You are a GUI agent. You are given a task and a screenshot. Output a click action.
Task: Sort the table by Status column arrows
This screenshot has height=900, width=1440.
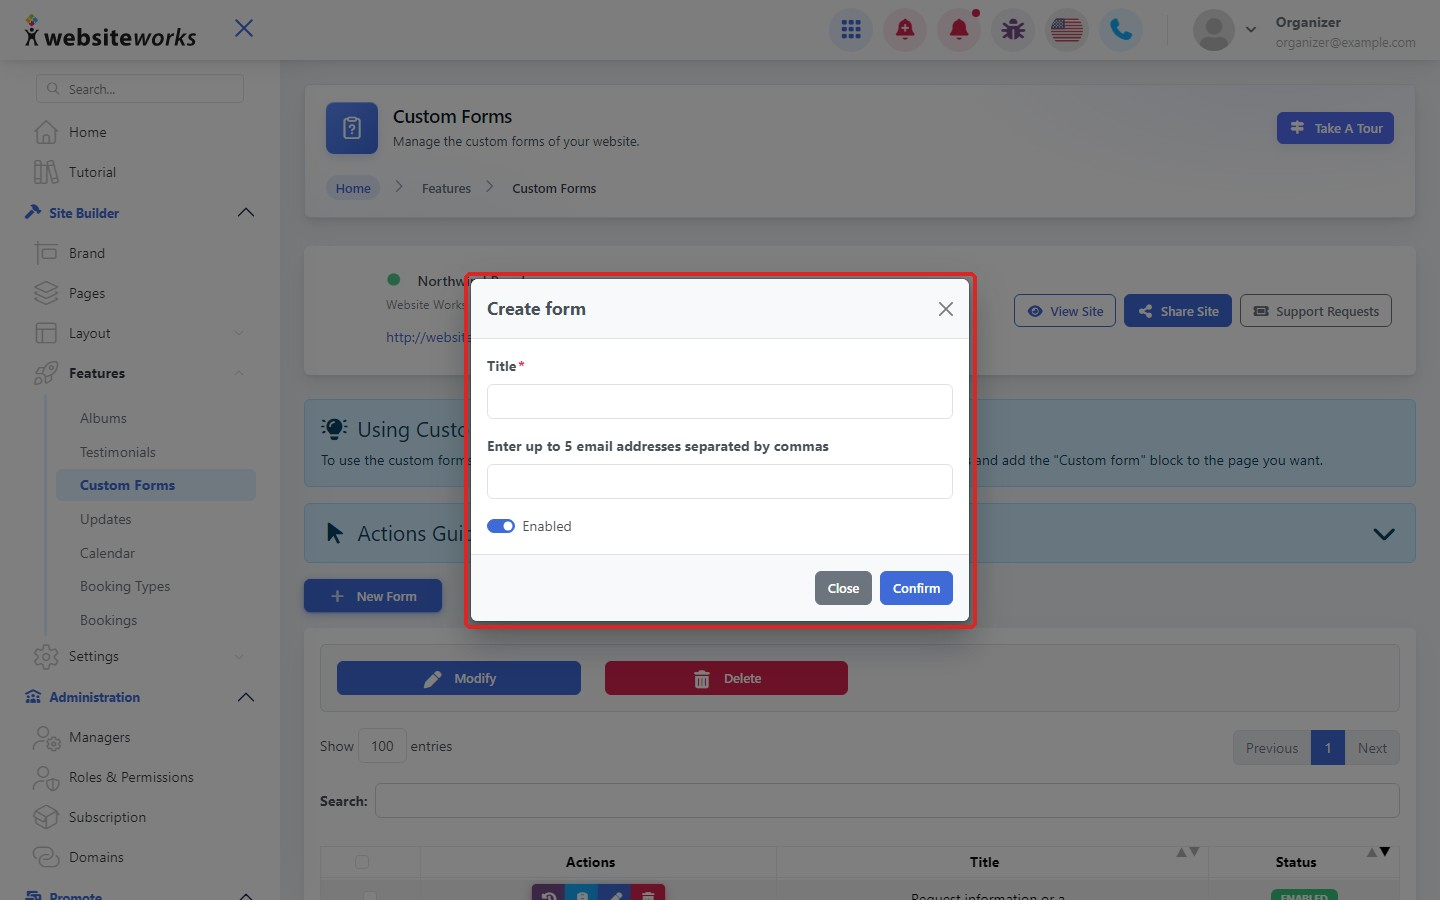(x=1379, y=852)
